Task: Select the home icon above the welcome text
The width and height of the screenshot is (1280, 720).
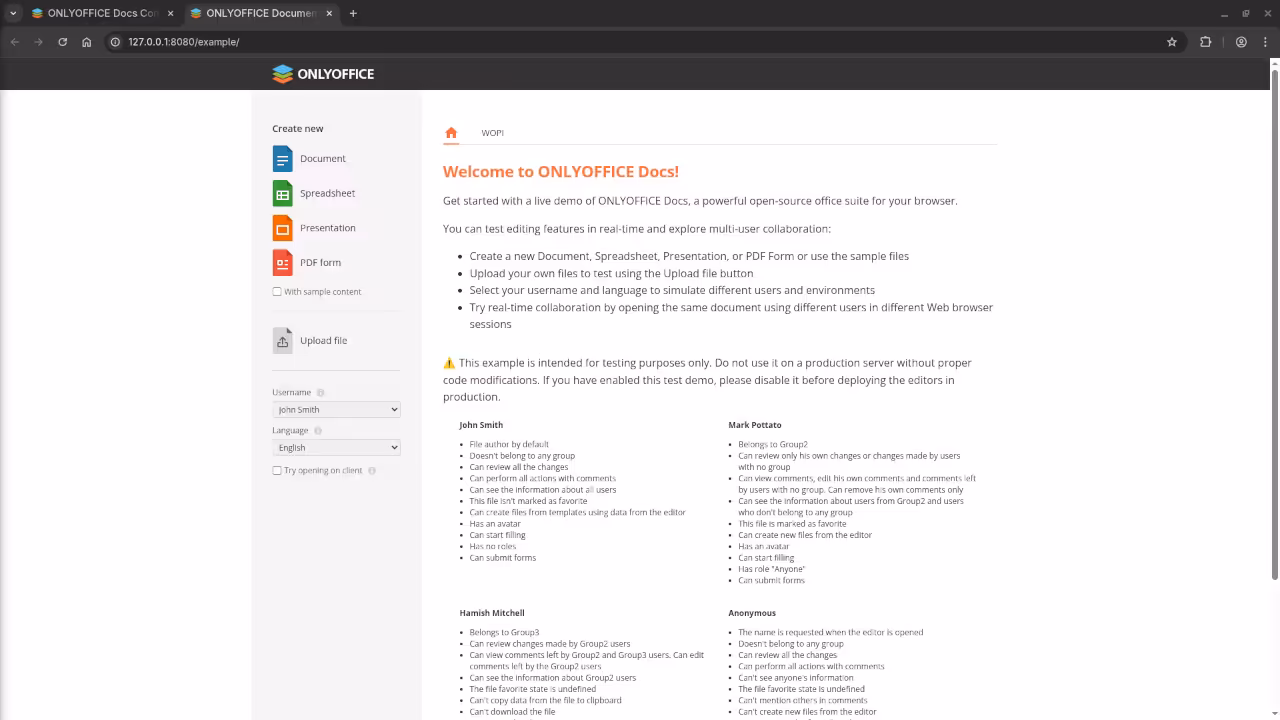Action: (450, 131)
